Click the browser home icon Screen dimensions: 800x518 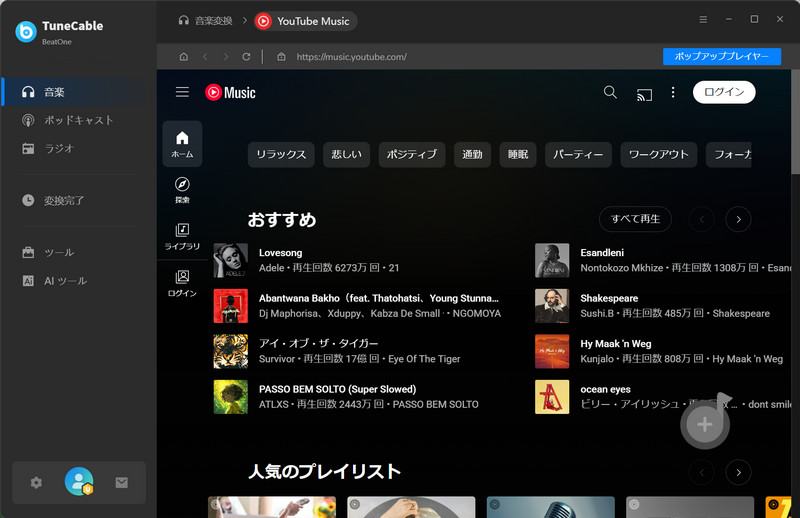point(184,57)
